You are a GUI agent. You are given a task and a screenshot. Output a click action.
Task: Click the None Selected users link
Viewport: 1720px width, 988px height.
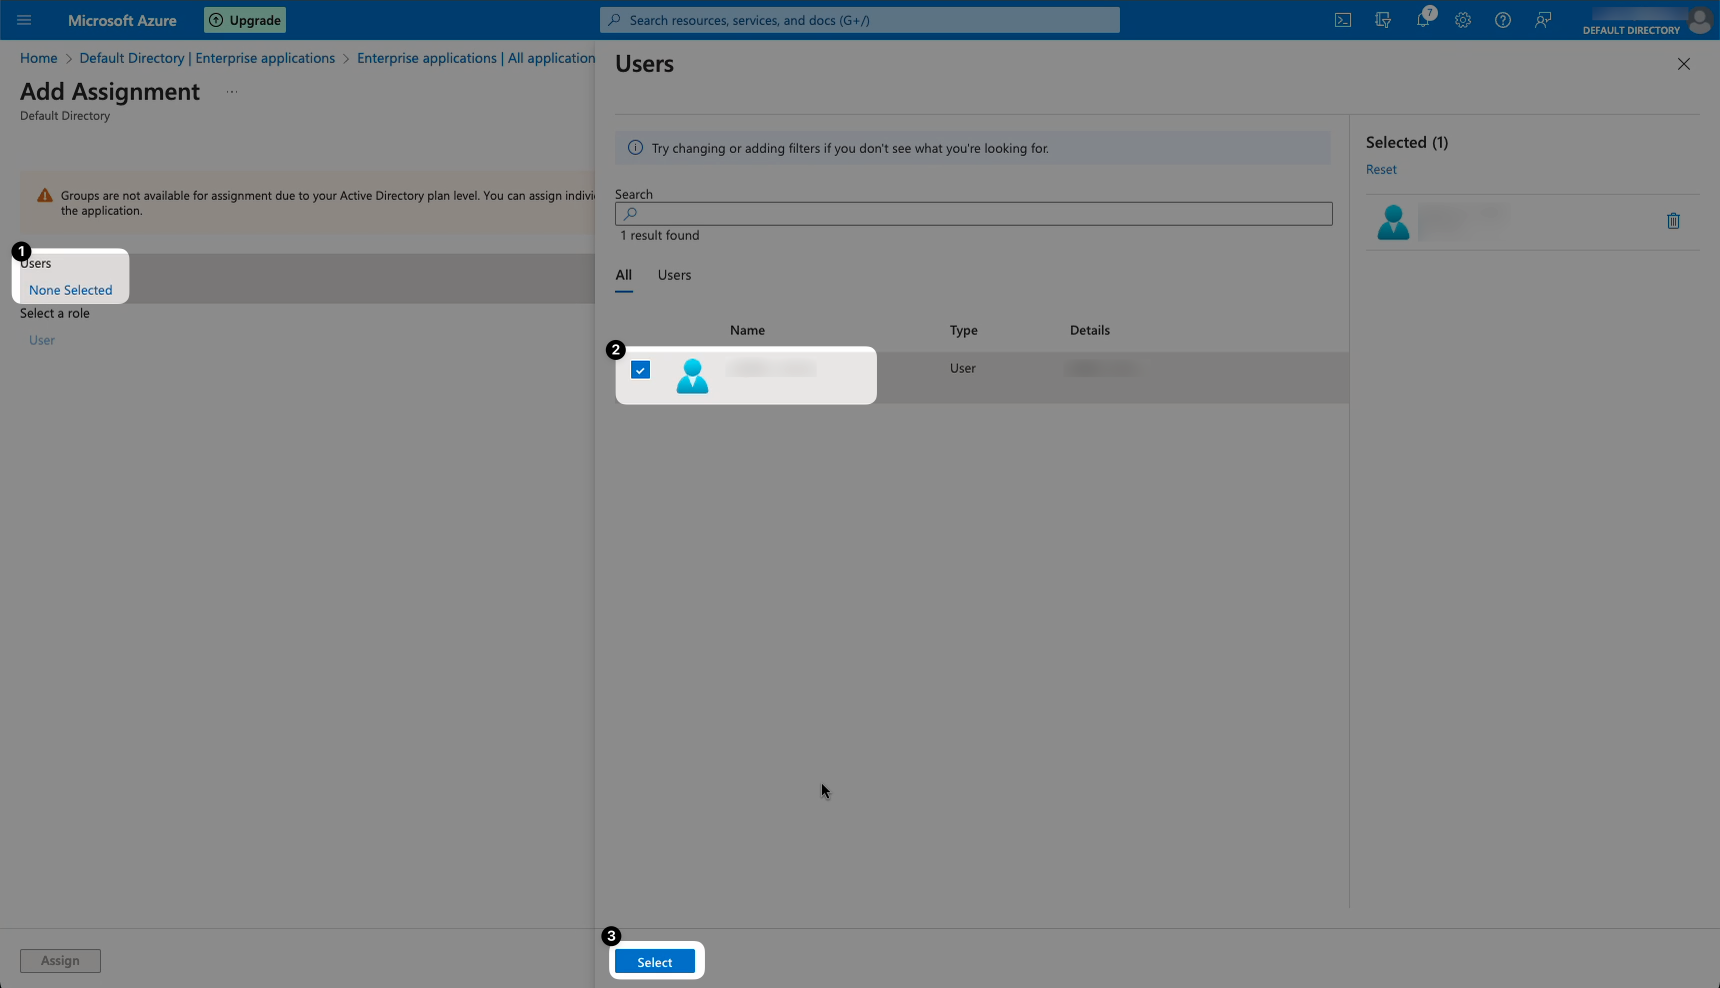tap(71, 290)
